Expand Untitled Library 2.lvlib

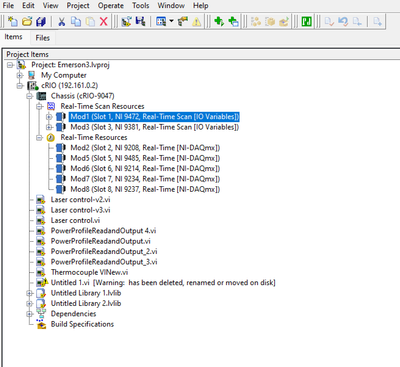(29, 303)
